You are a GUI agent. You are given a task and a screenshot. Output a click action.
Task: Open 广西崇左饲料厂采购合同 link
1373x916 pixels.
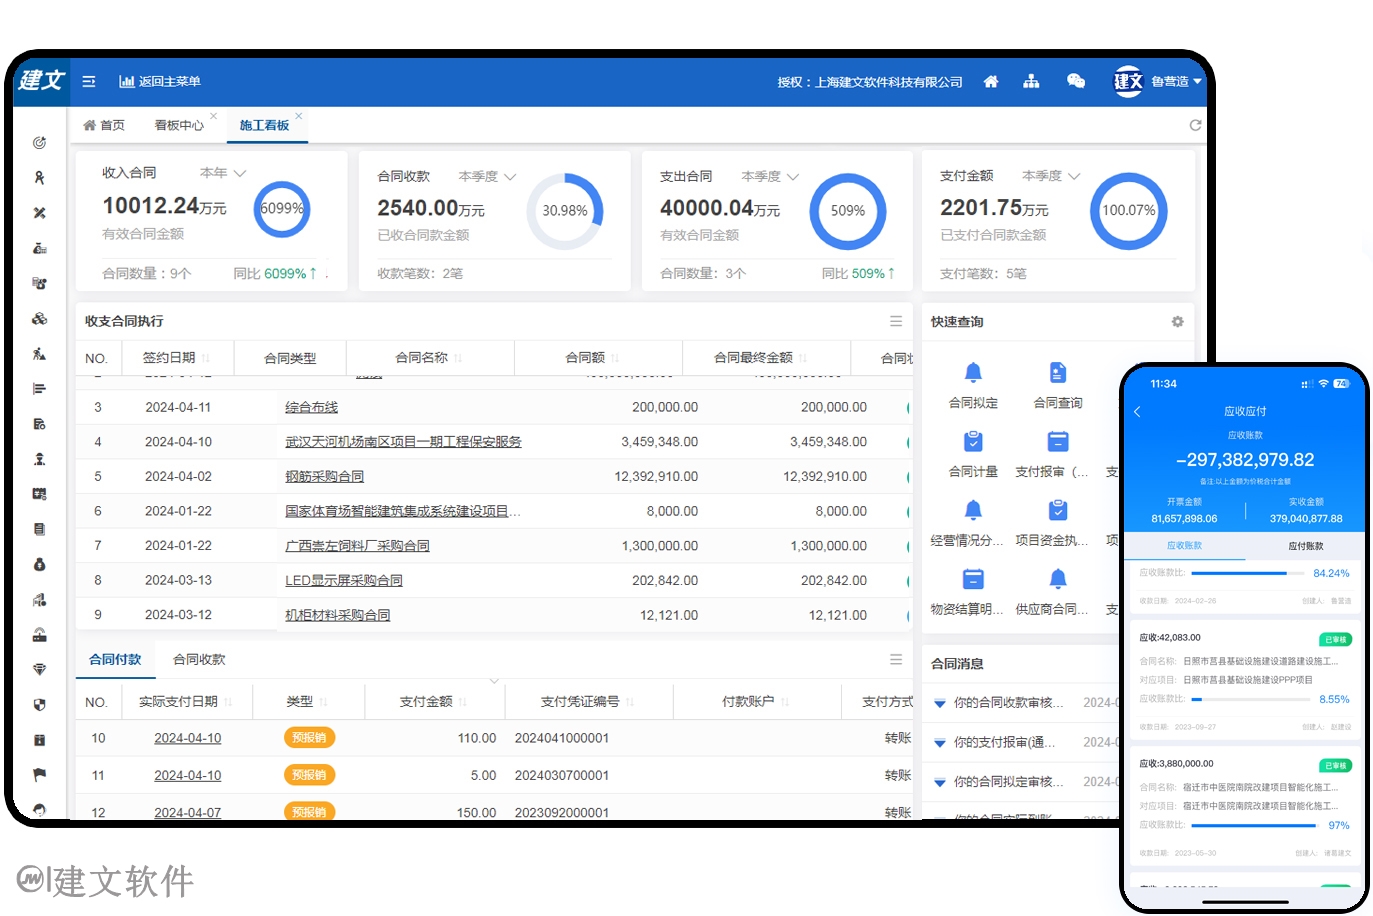pos(357,545)
